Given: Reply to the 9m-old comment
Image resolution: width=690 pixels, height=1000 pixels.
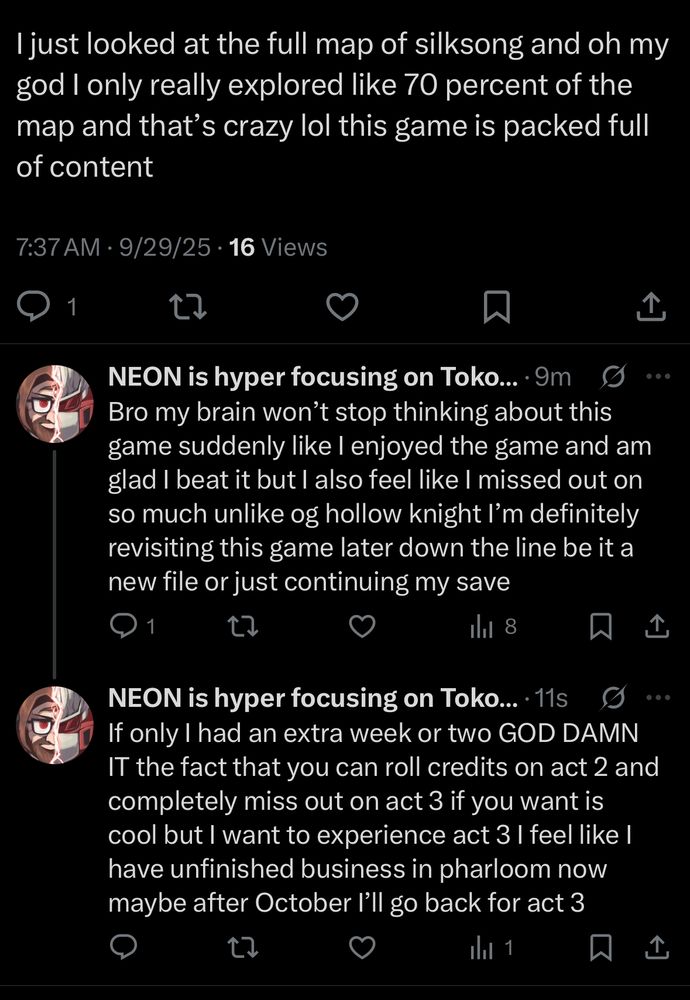Looking at the screenshot, I should [123, 627].
